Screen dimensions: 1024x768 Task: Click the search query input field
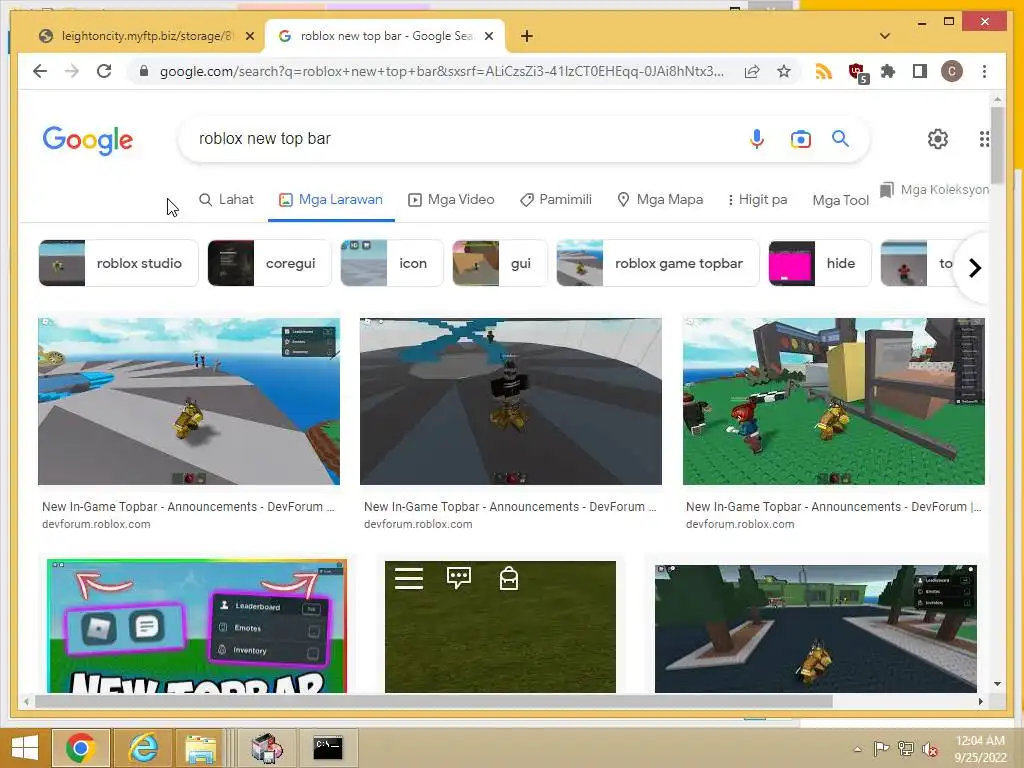point(457,138)
